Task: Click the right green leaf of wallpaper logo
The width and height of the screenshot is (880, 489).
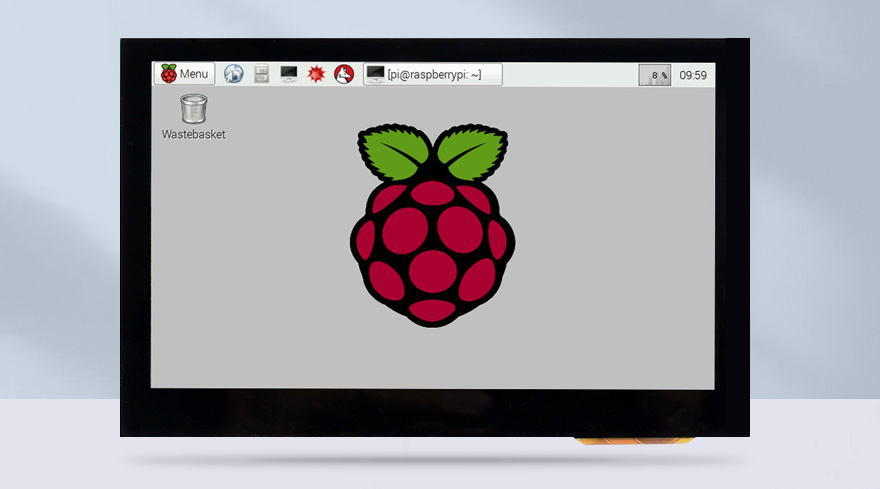Action: click(x=472, y=152)
